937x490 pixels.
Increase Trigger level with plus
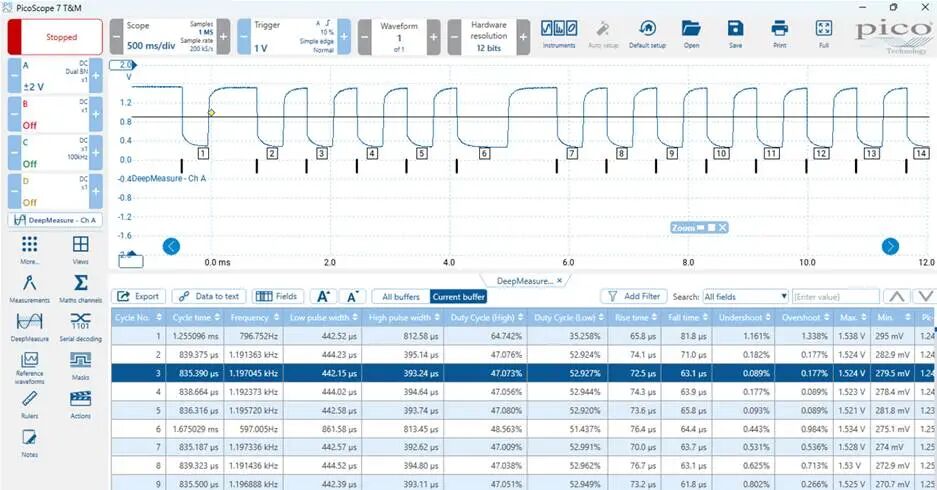point(344,36)
